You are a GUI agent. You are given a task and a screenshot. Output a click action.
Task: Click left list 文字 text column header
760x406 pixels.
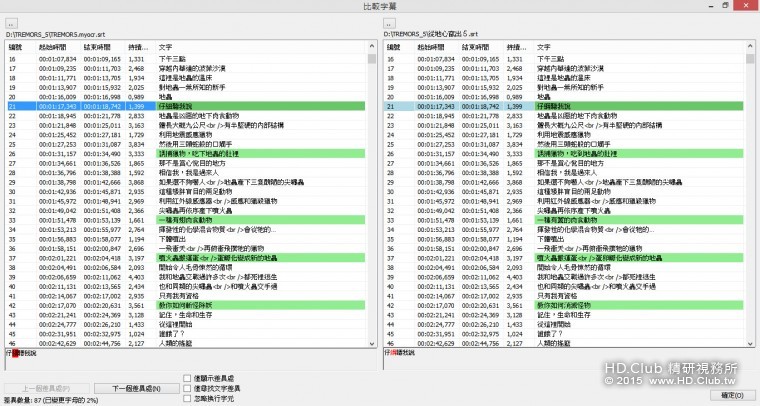pos(261,47)
